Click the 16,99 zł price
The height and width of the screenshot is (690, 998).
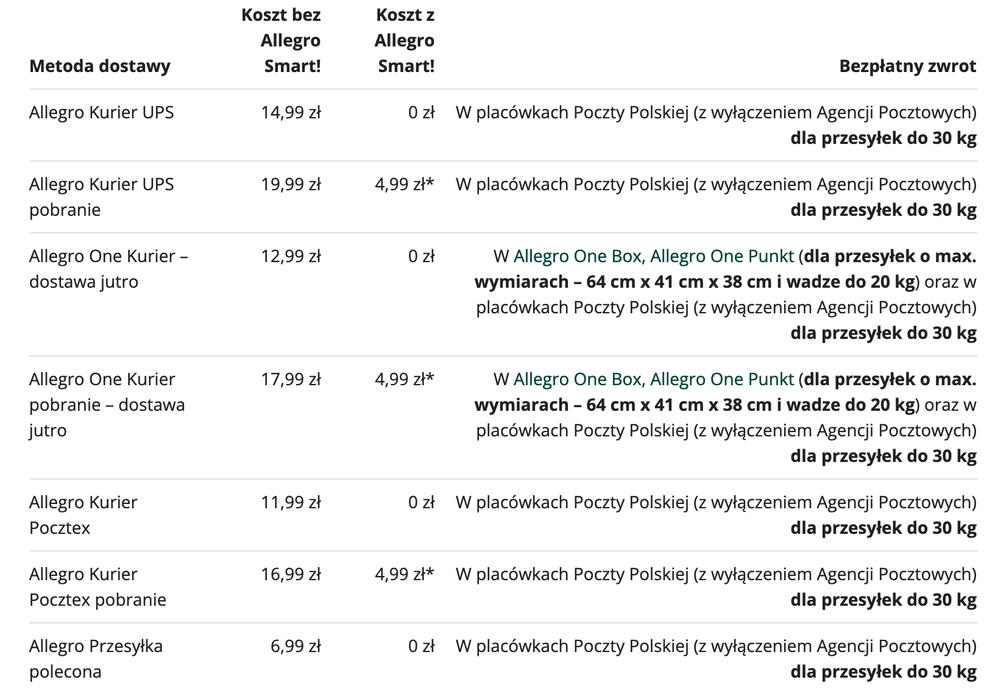pos(291,575)
